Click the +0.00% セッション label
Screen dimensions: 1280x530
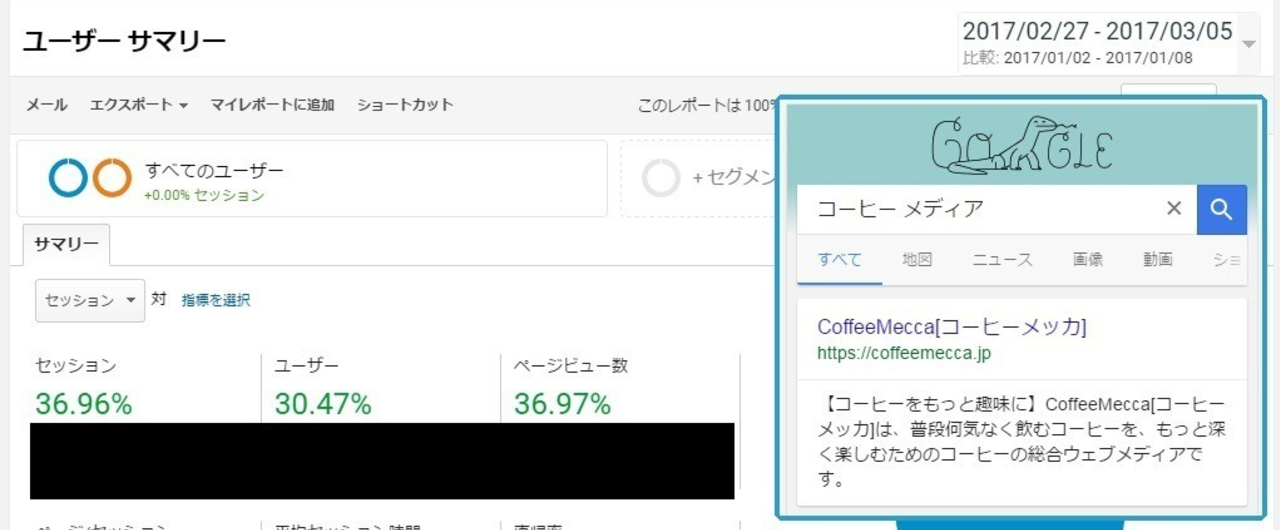204,196
